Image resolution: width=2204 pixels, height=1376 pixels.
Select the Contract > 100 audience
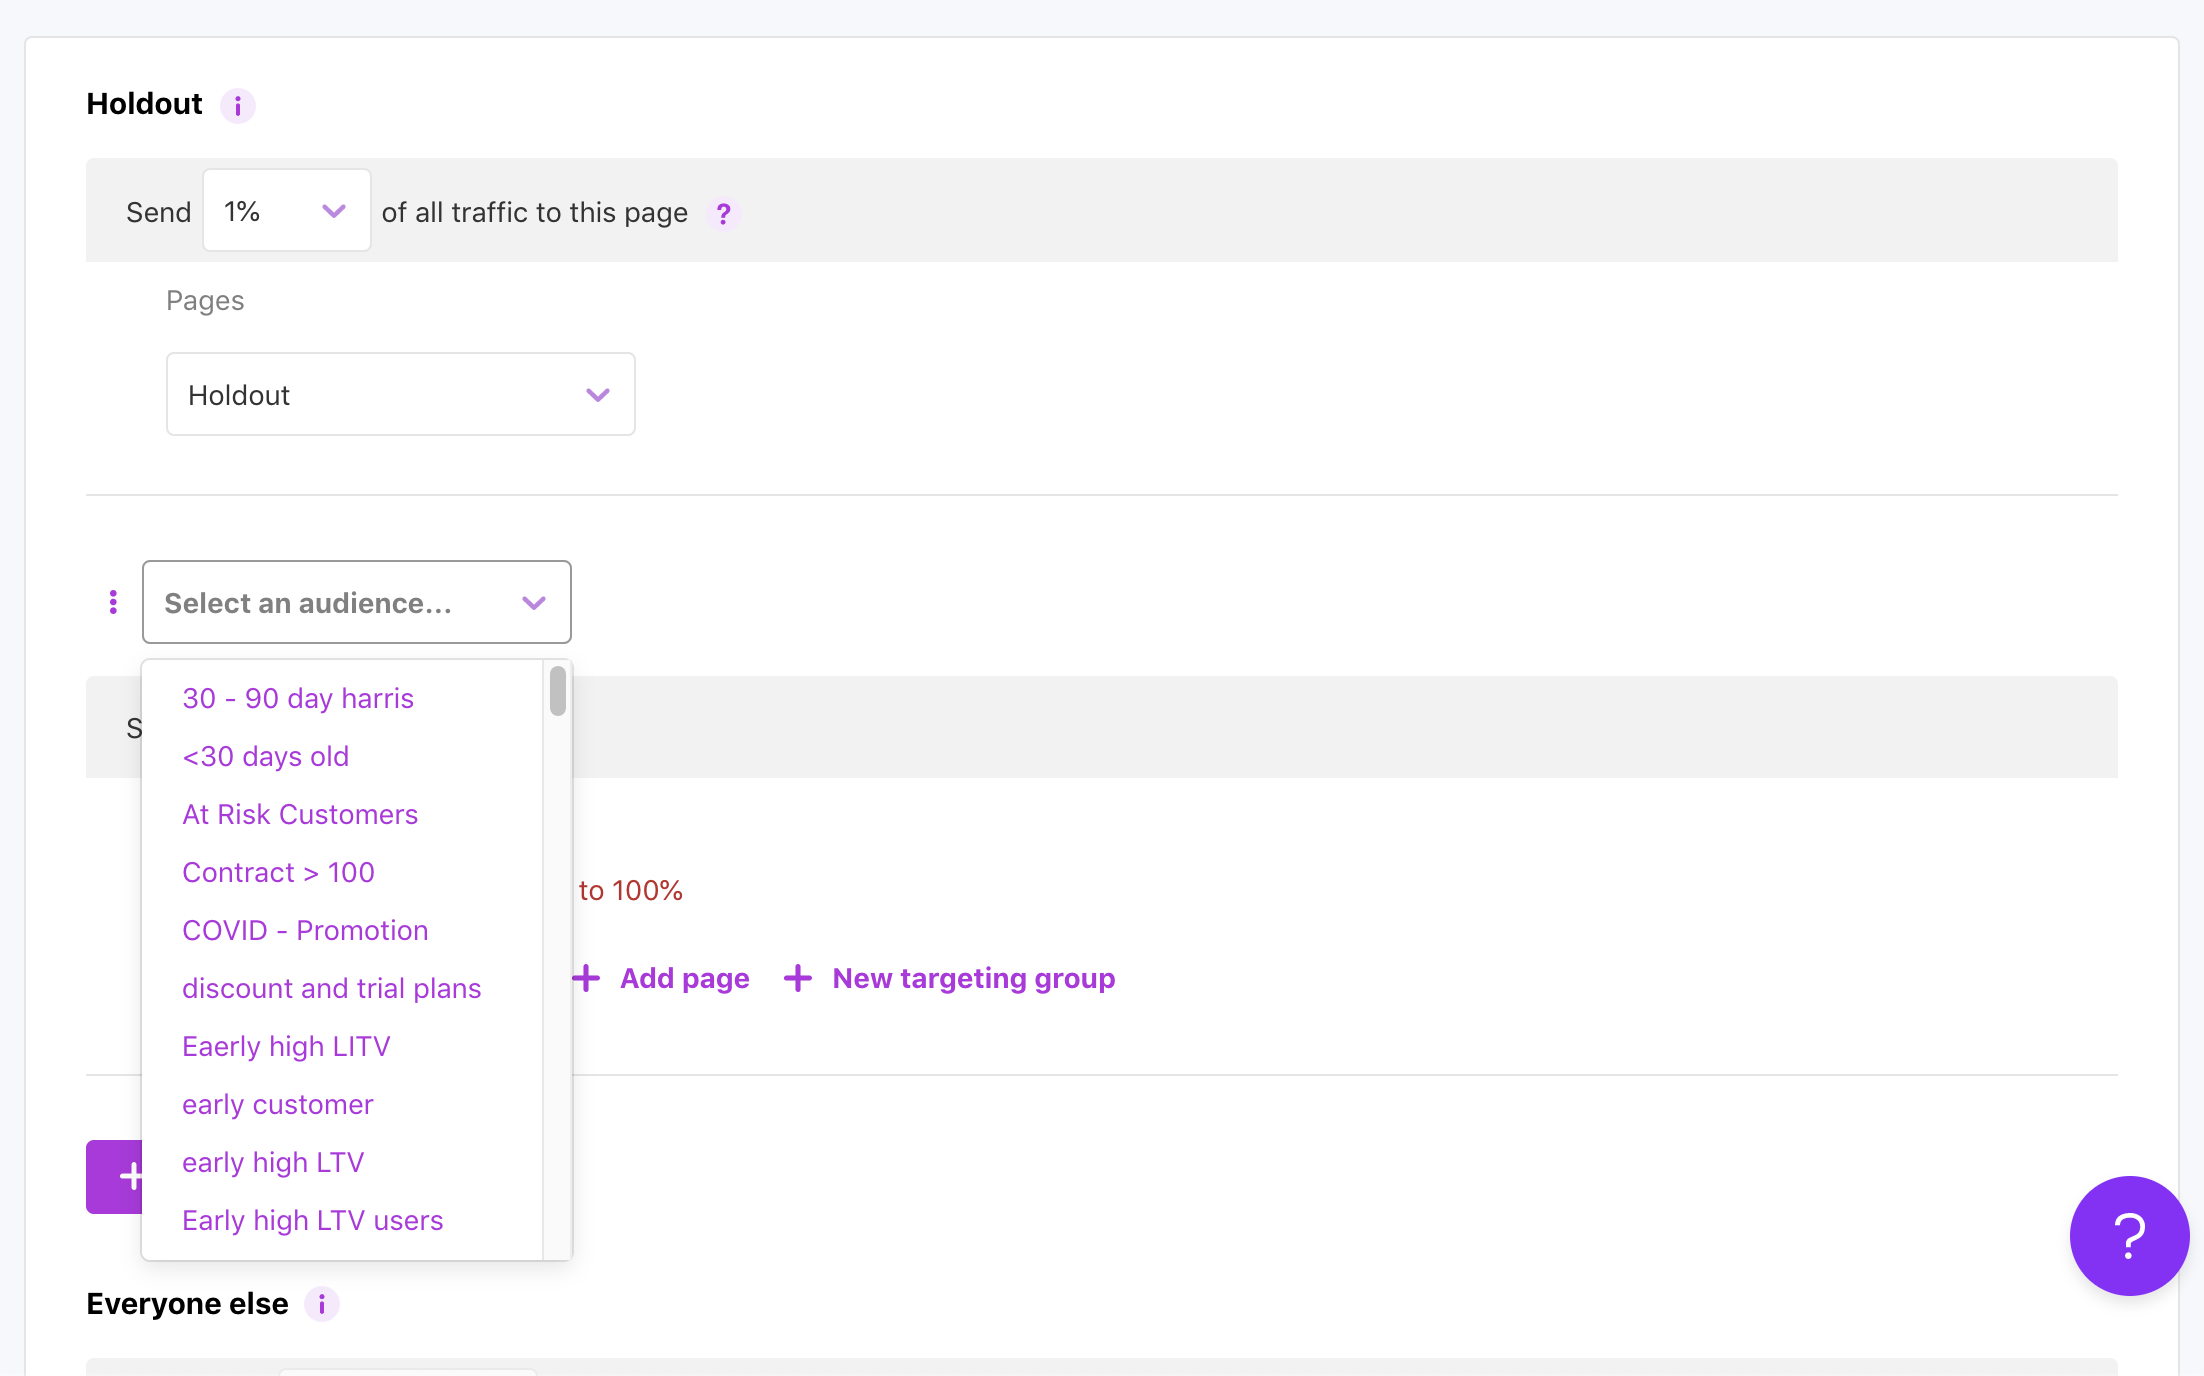pyautogui.click(x=278, y=872)
